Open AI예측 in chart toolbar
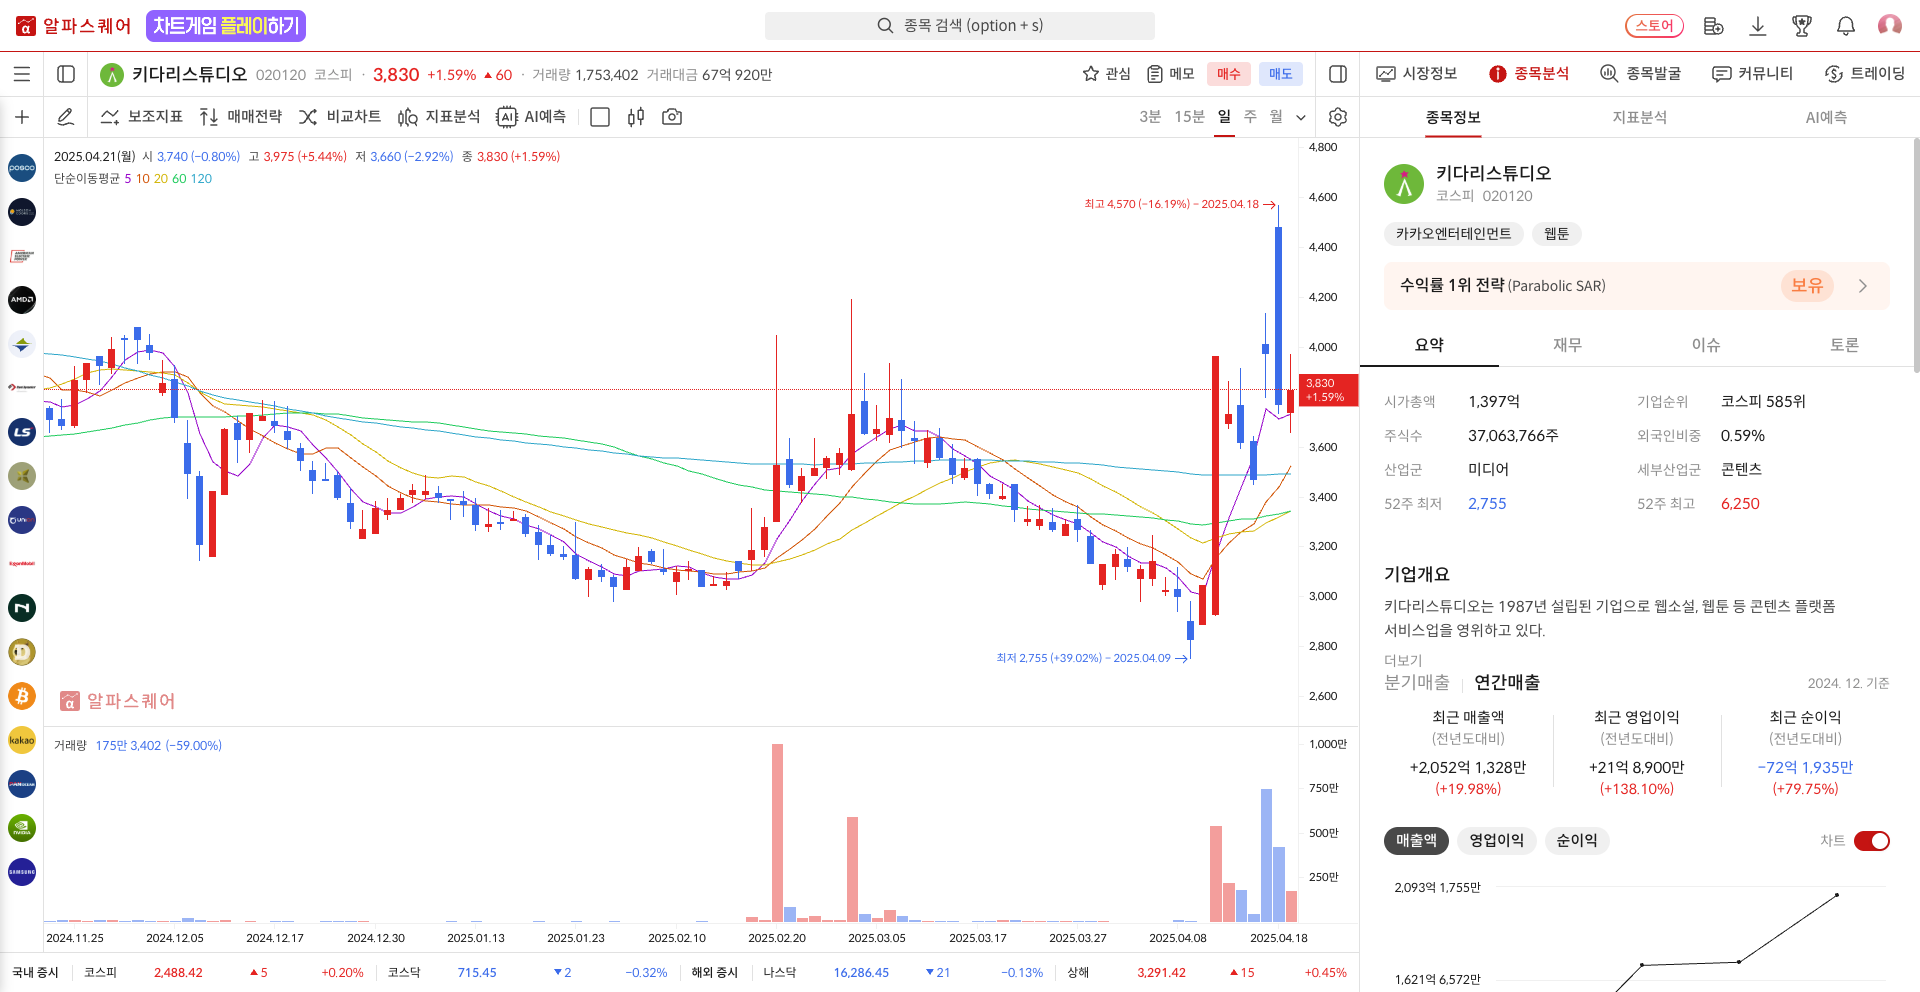This screenshot has width=1920, height=992. [x=531, y=117]
